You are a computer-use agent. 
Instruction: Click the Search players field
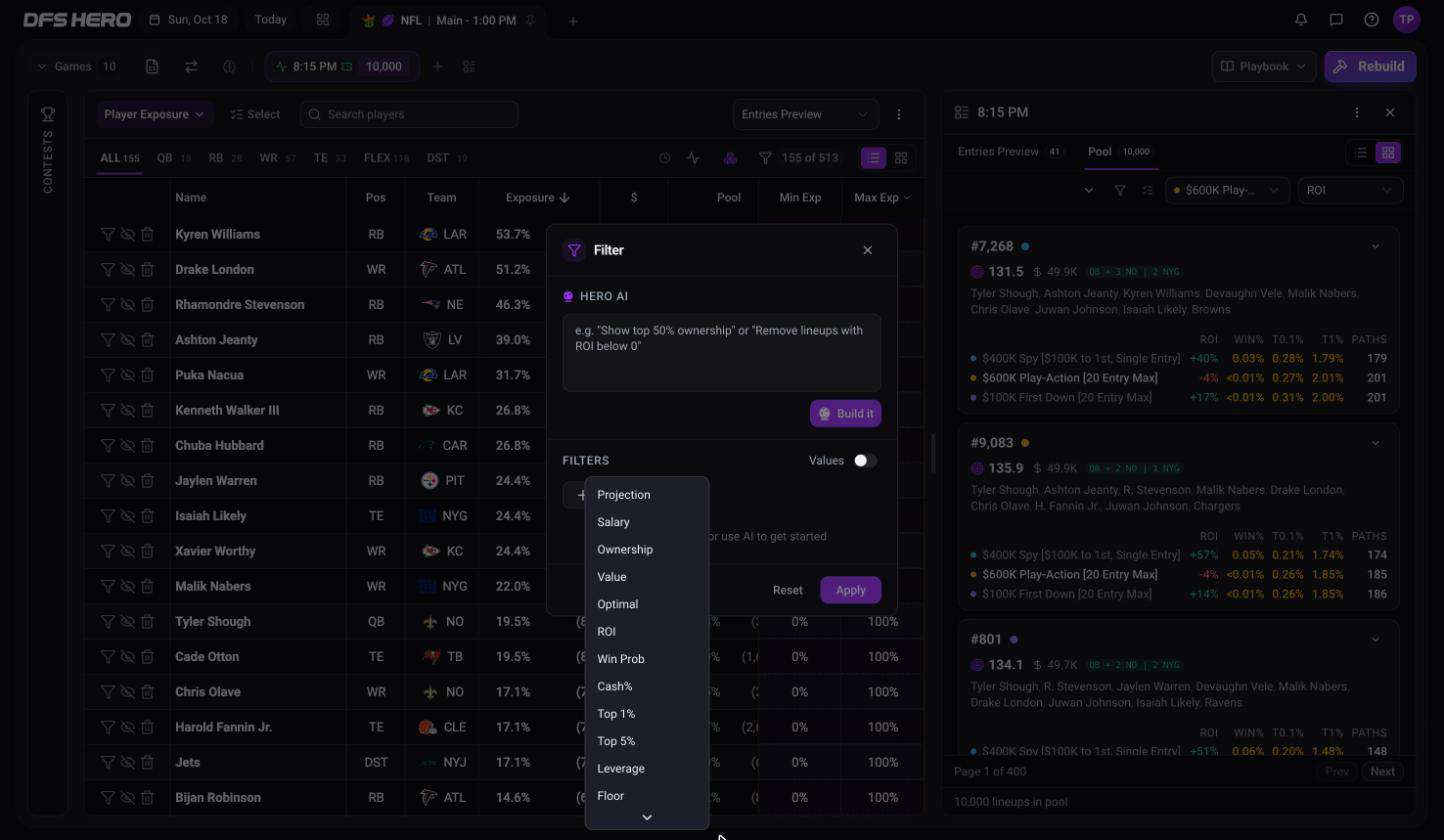click(x=409, y=114)
